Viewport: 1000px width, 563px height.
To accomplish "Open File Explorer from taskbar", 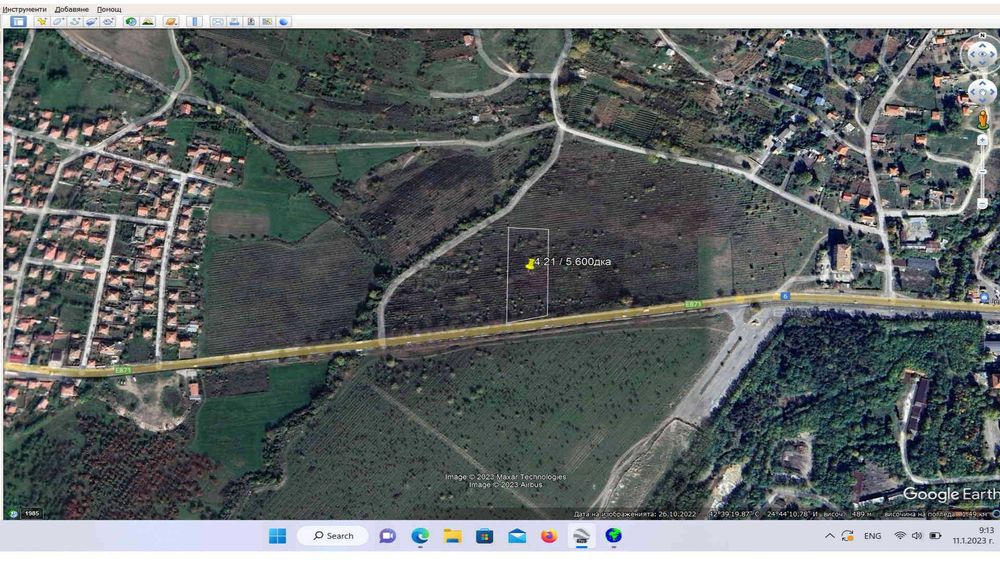I will click(452, 536).
